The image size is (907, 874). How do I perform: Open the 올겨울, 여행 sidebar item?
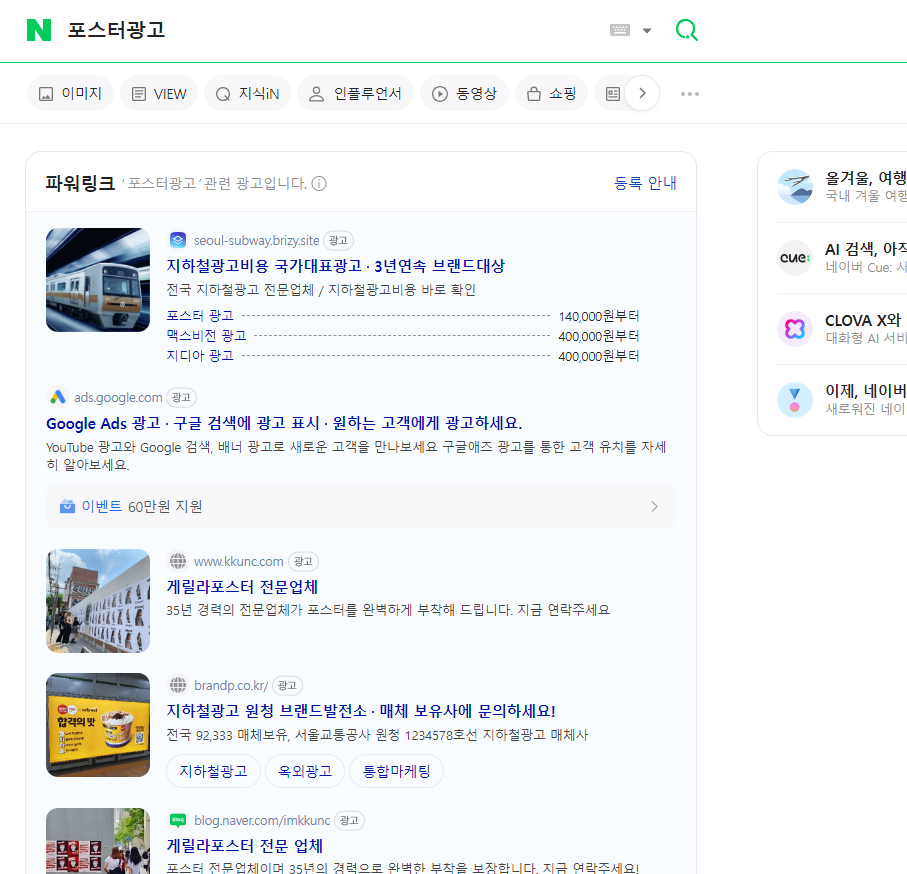[x=842, y=187]
